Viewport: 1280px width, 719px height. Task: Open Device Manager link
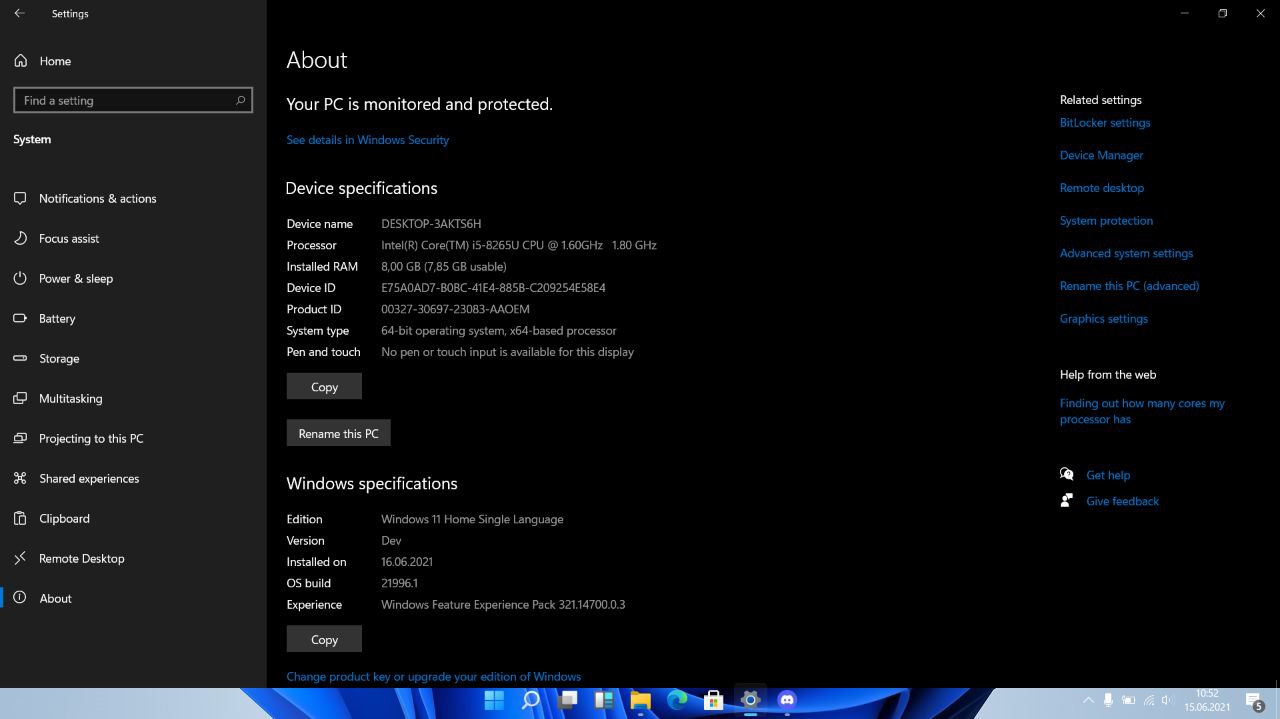[x=1101, y=155]
